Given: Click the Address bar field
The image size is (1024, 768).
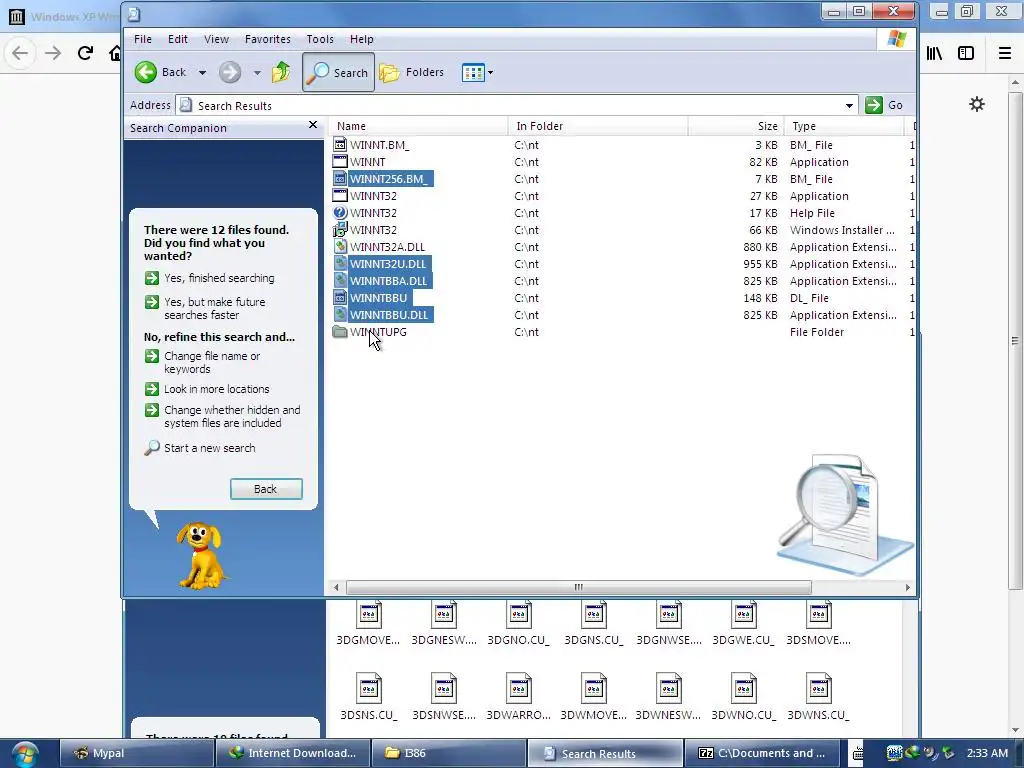Looking at the screenshot, I should click(x=516, y=105).
